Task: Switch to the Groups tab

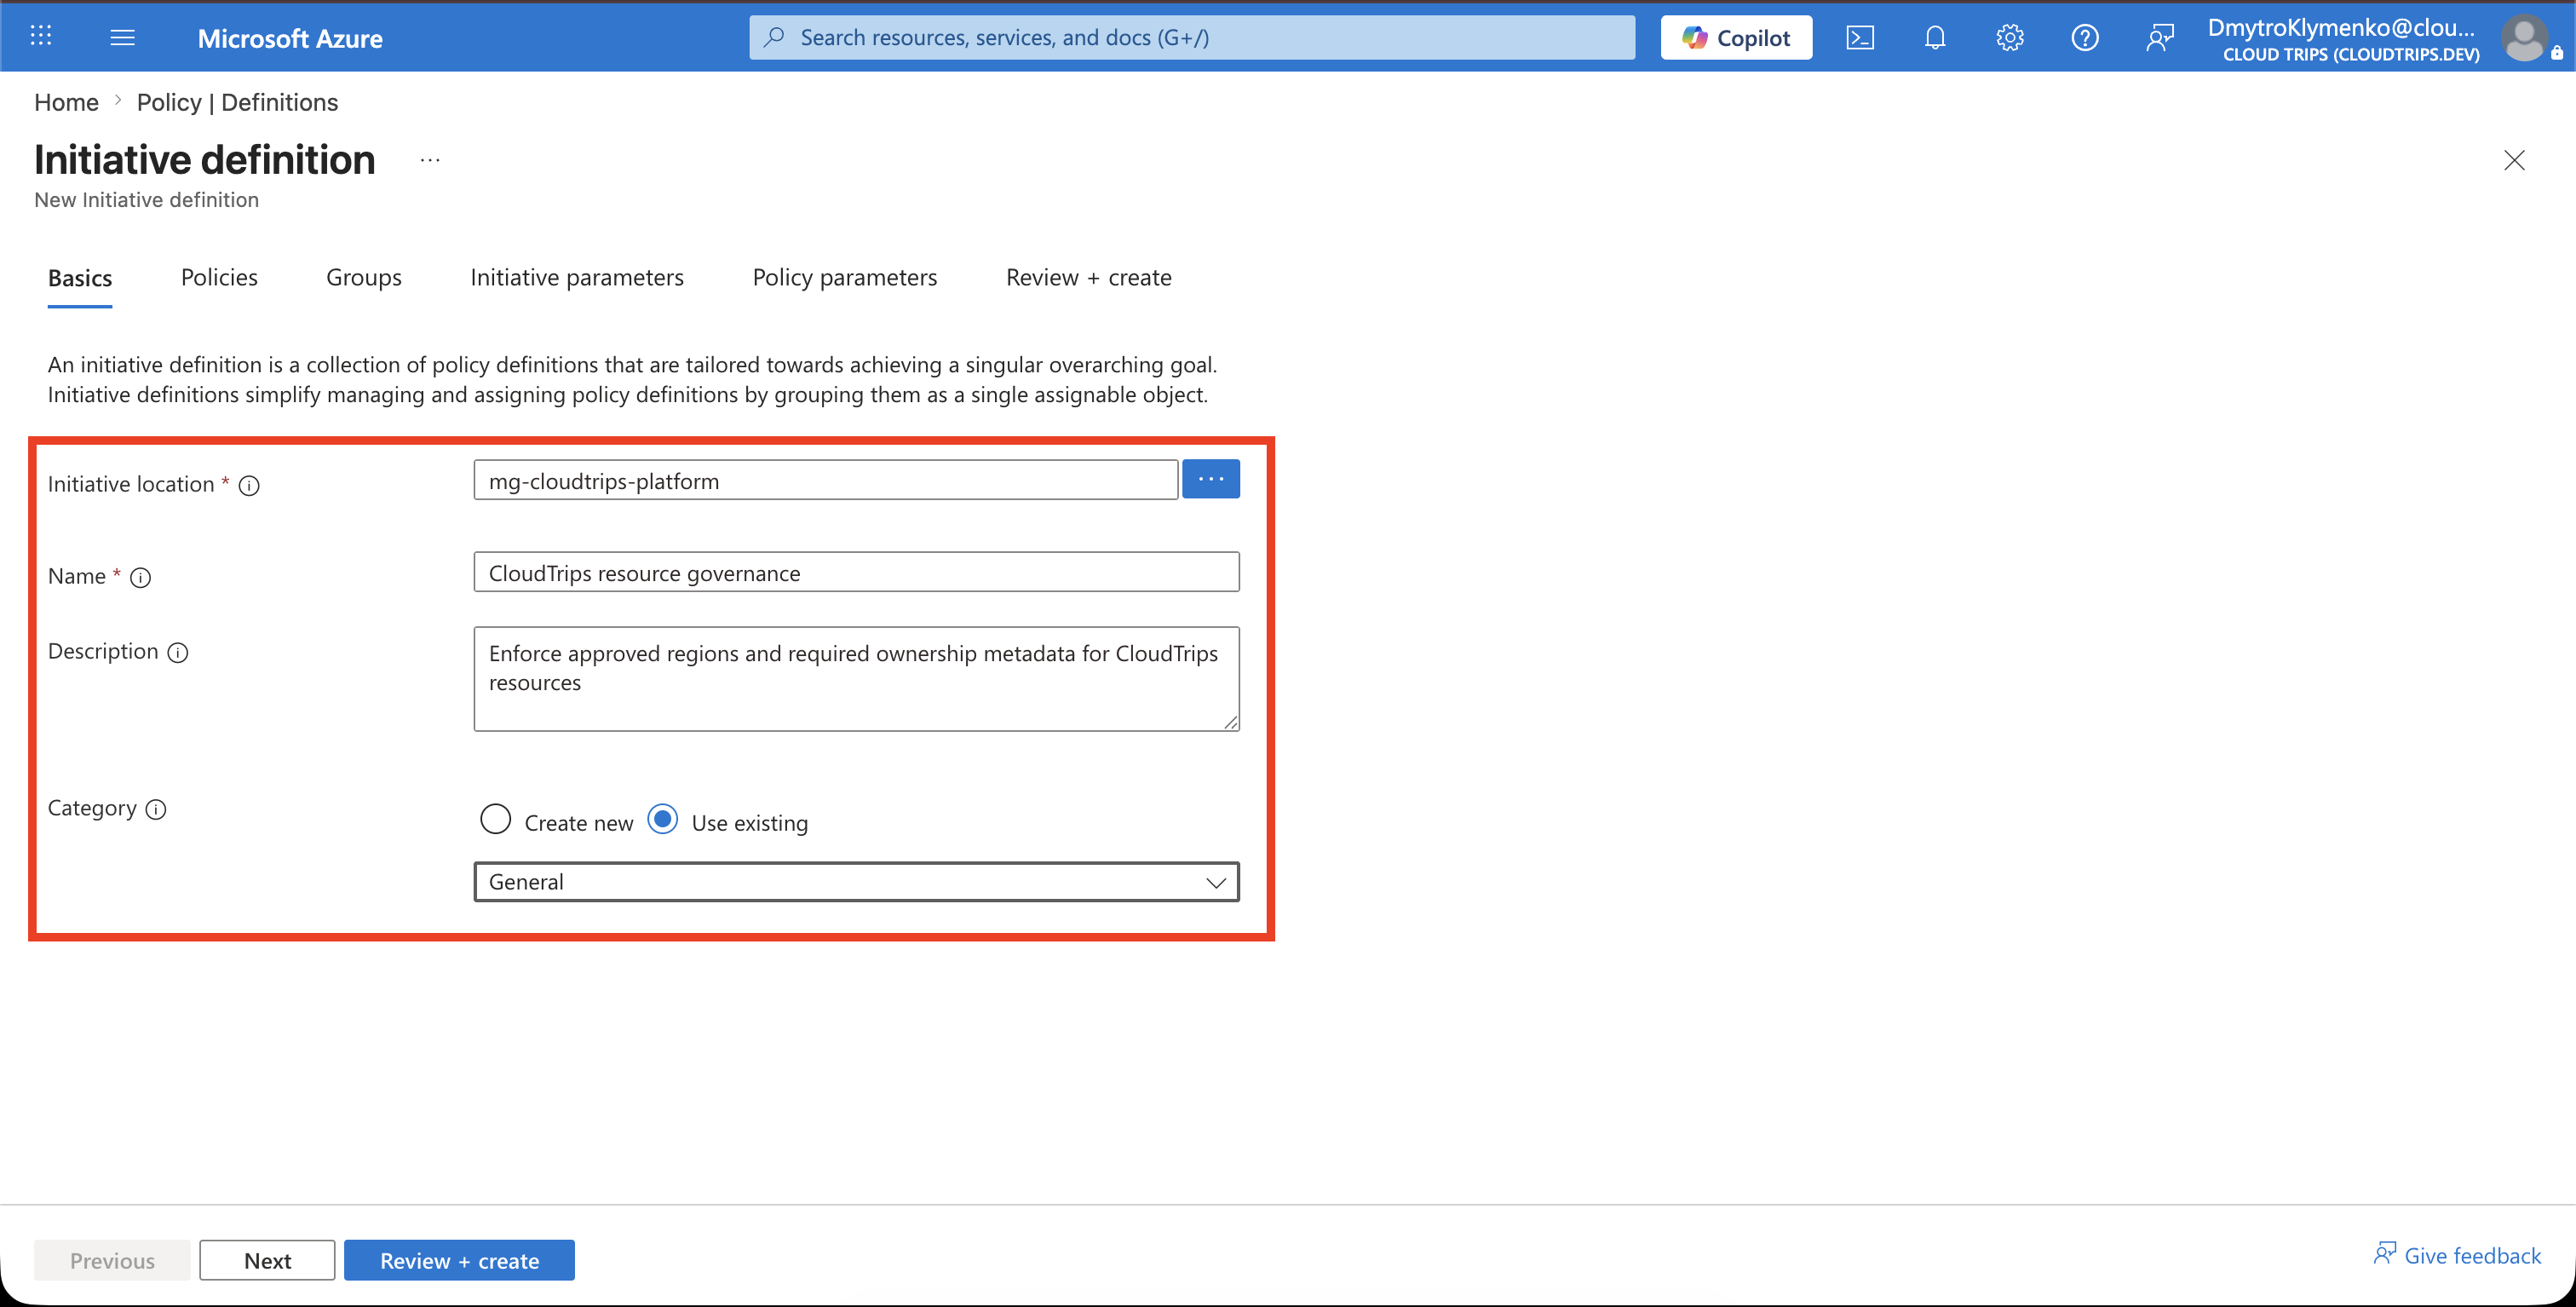Action: click(363, 277)
